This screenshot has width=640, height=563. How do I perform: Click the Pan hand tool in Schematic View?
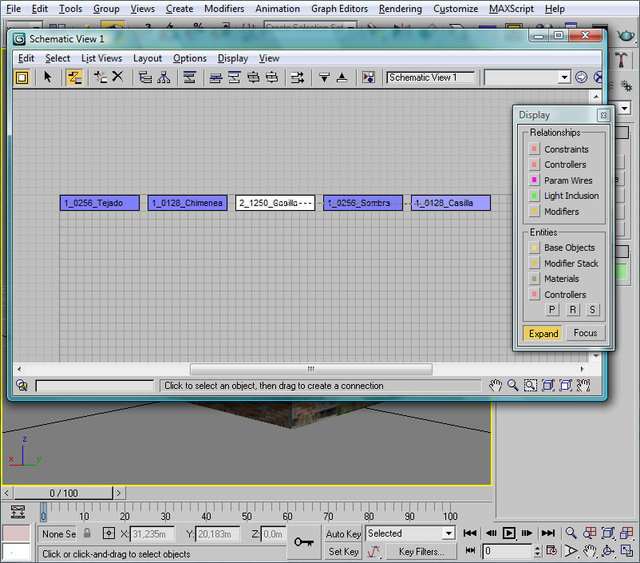pos(495,385)
